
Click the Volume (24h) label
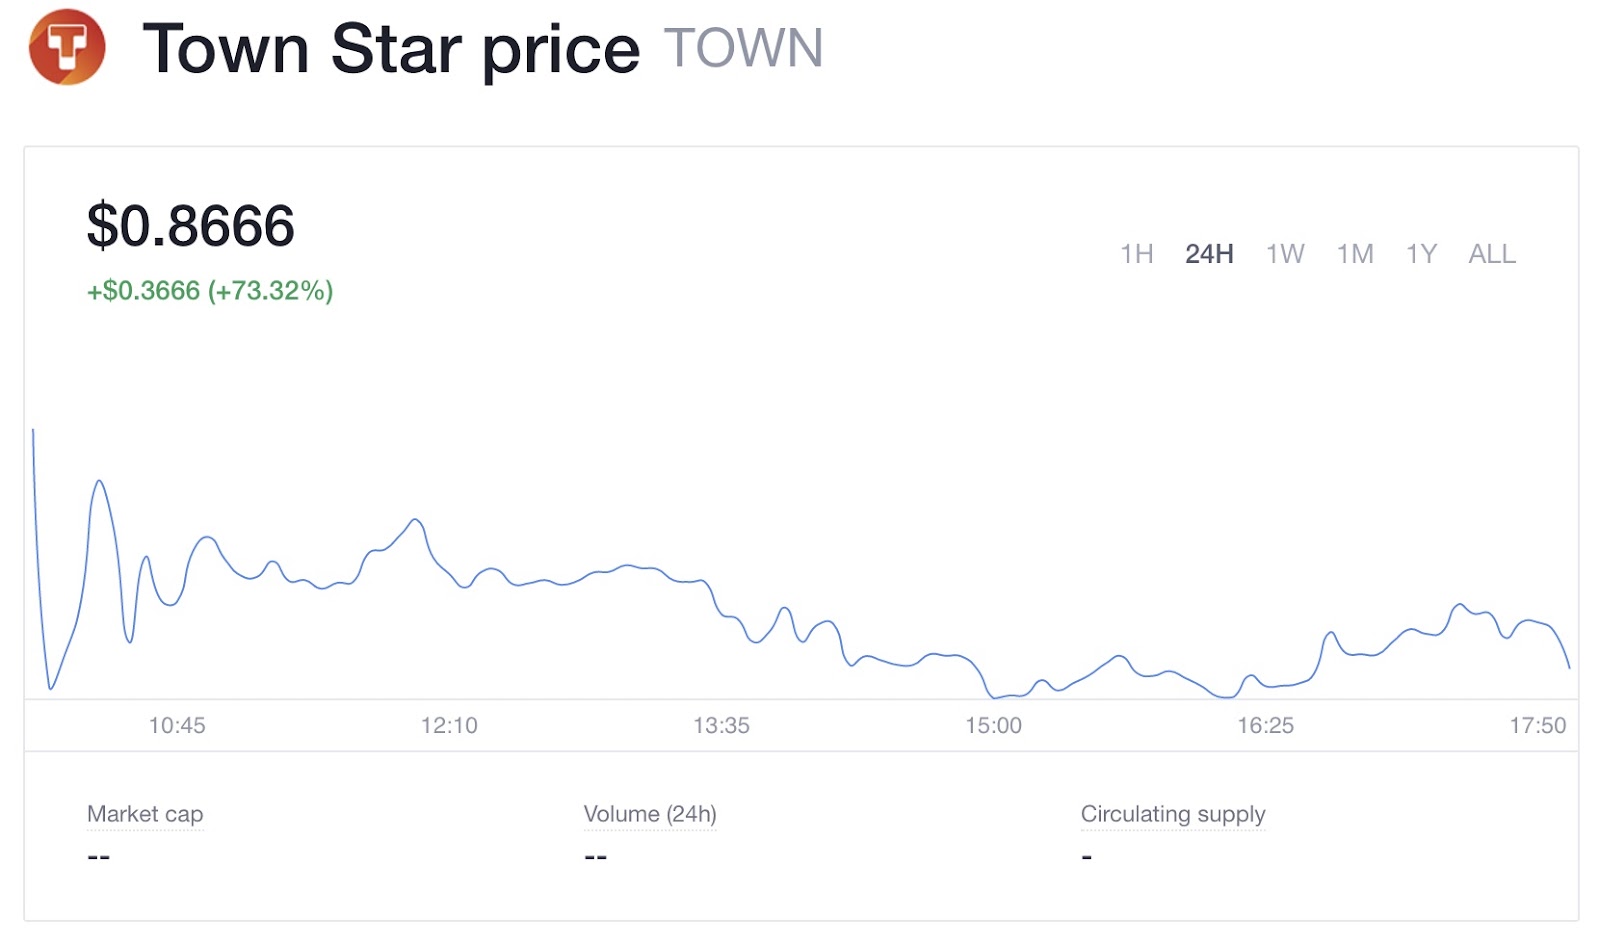click(650, 814)
